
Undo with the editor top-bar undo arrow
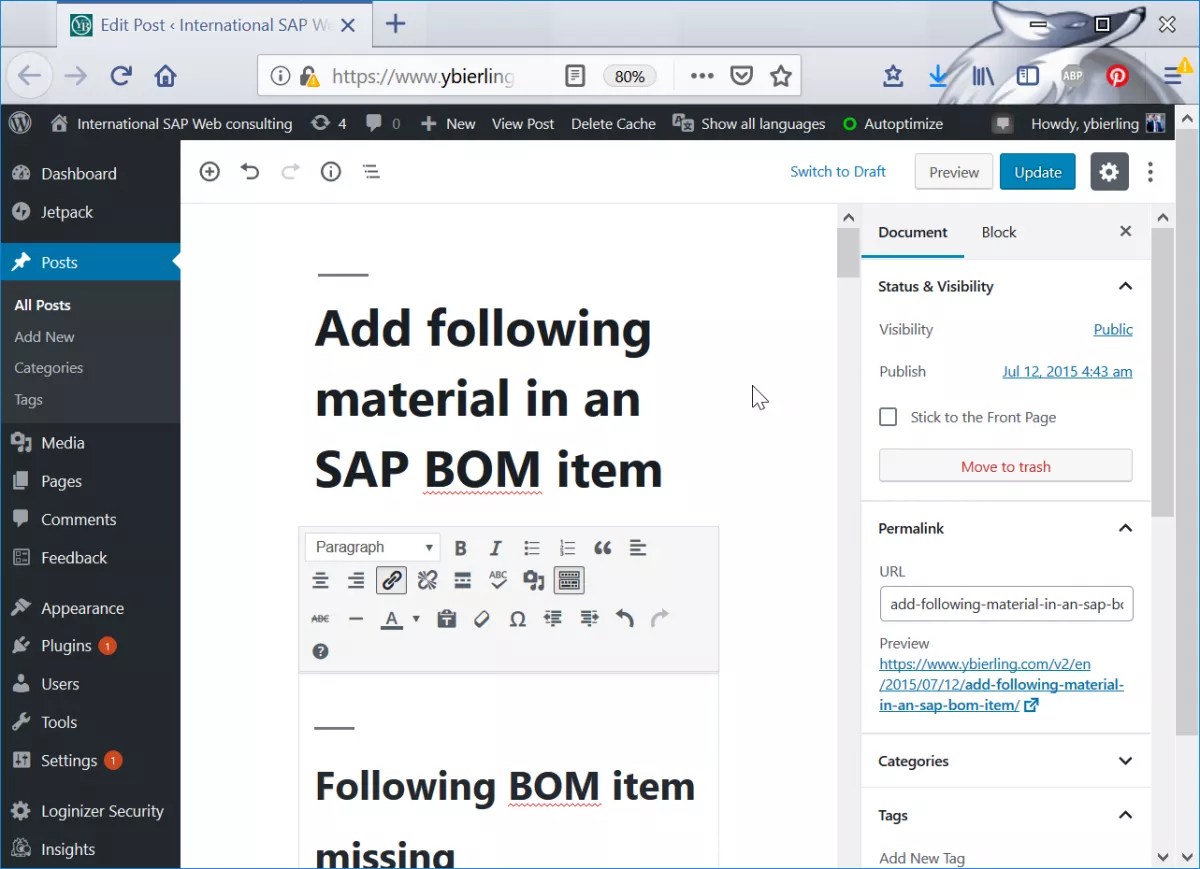click(250, 172)
